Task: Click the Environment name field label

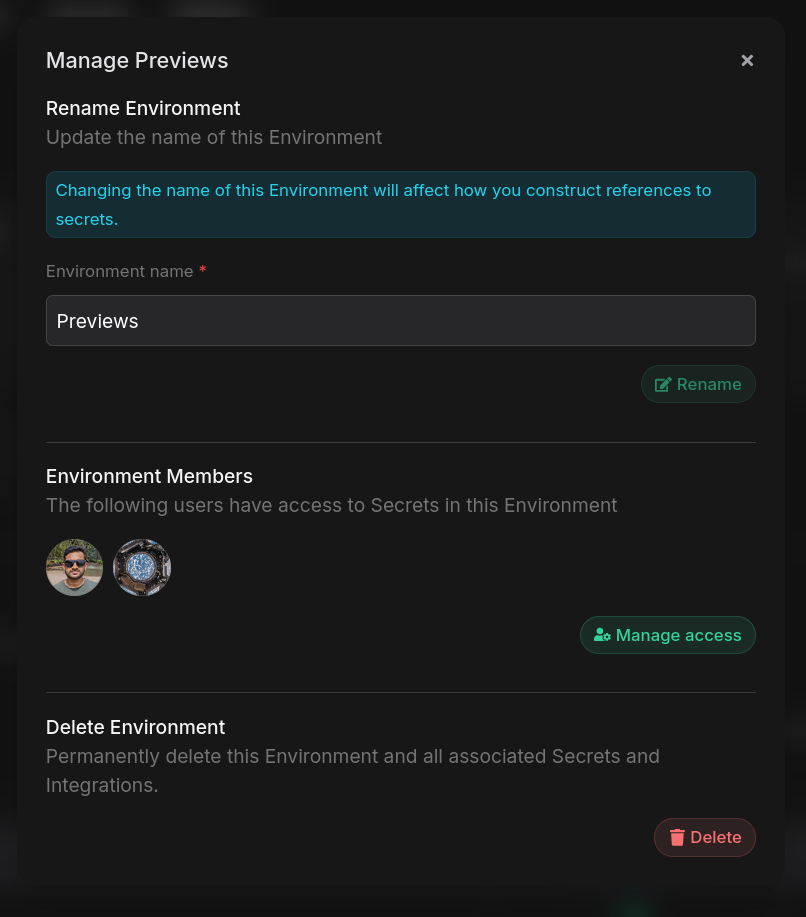Action: click(x=119, y=271)
